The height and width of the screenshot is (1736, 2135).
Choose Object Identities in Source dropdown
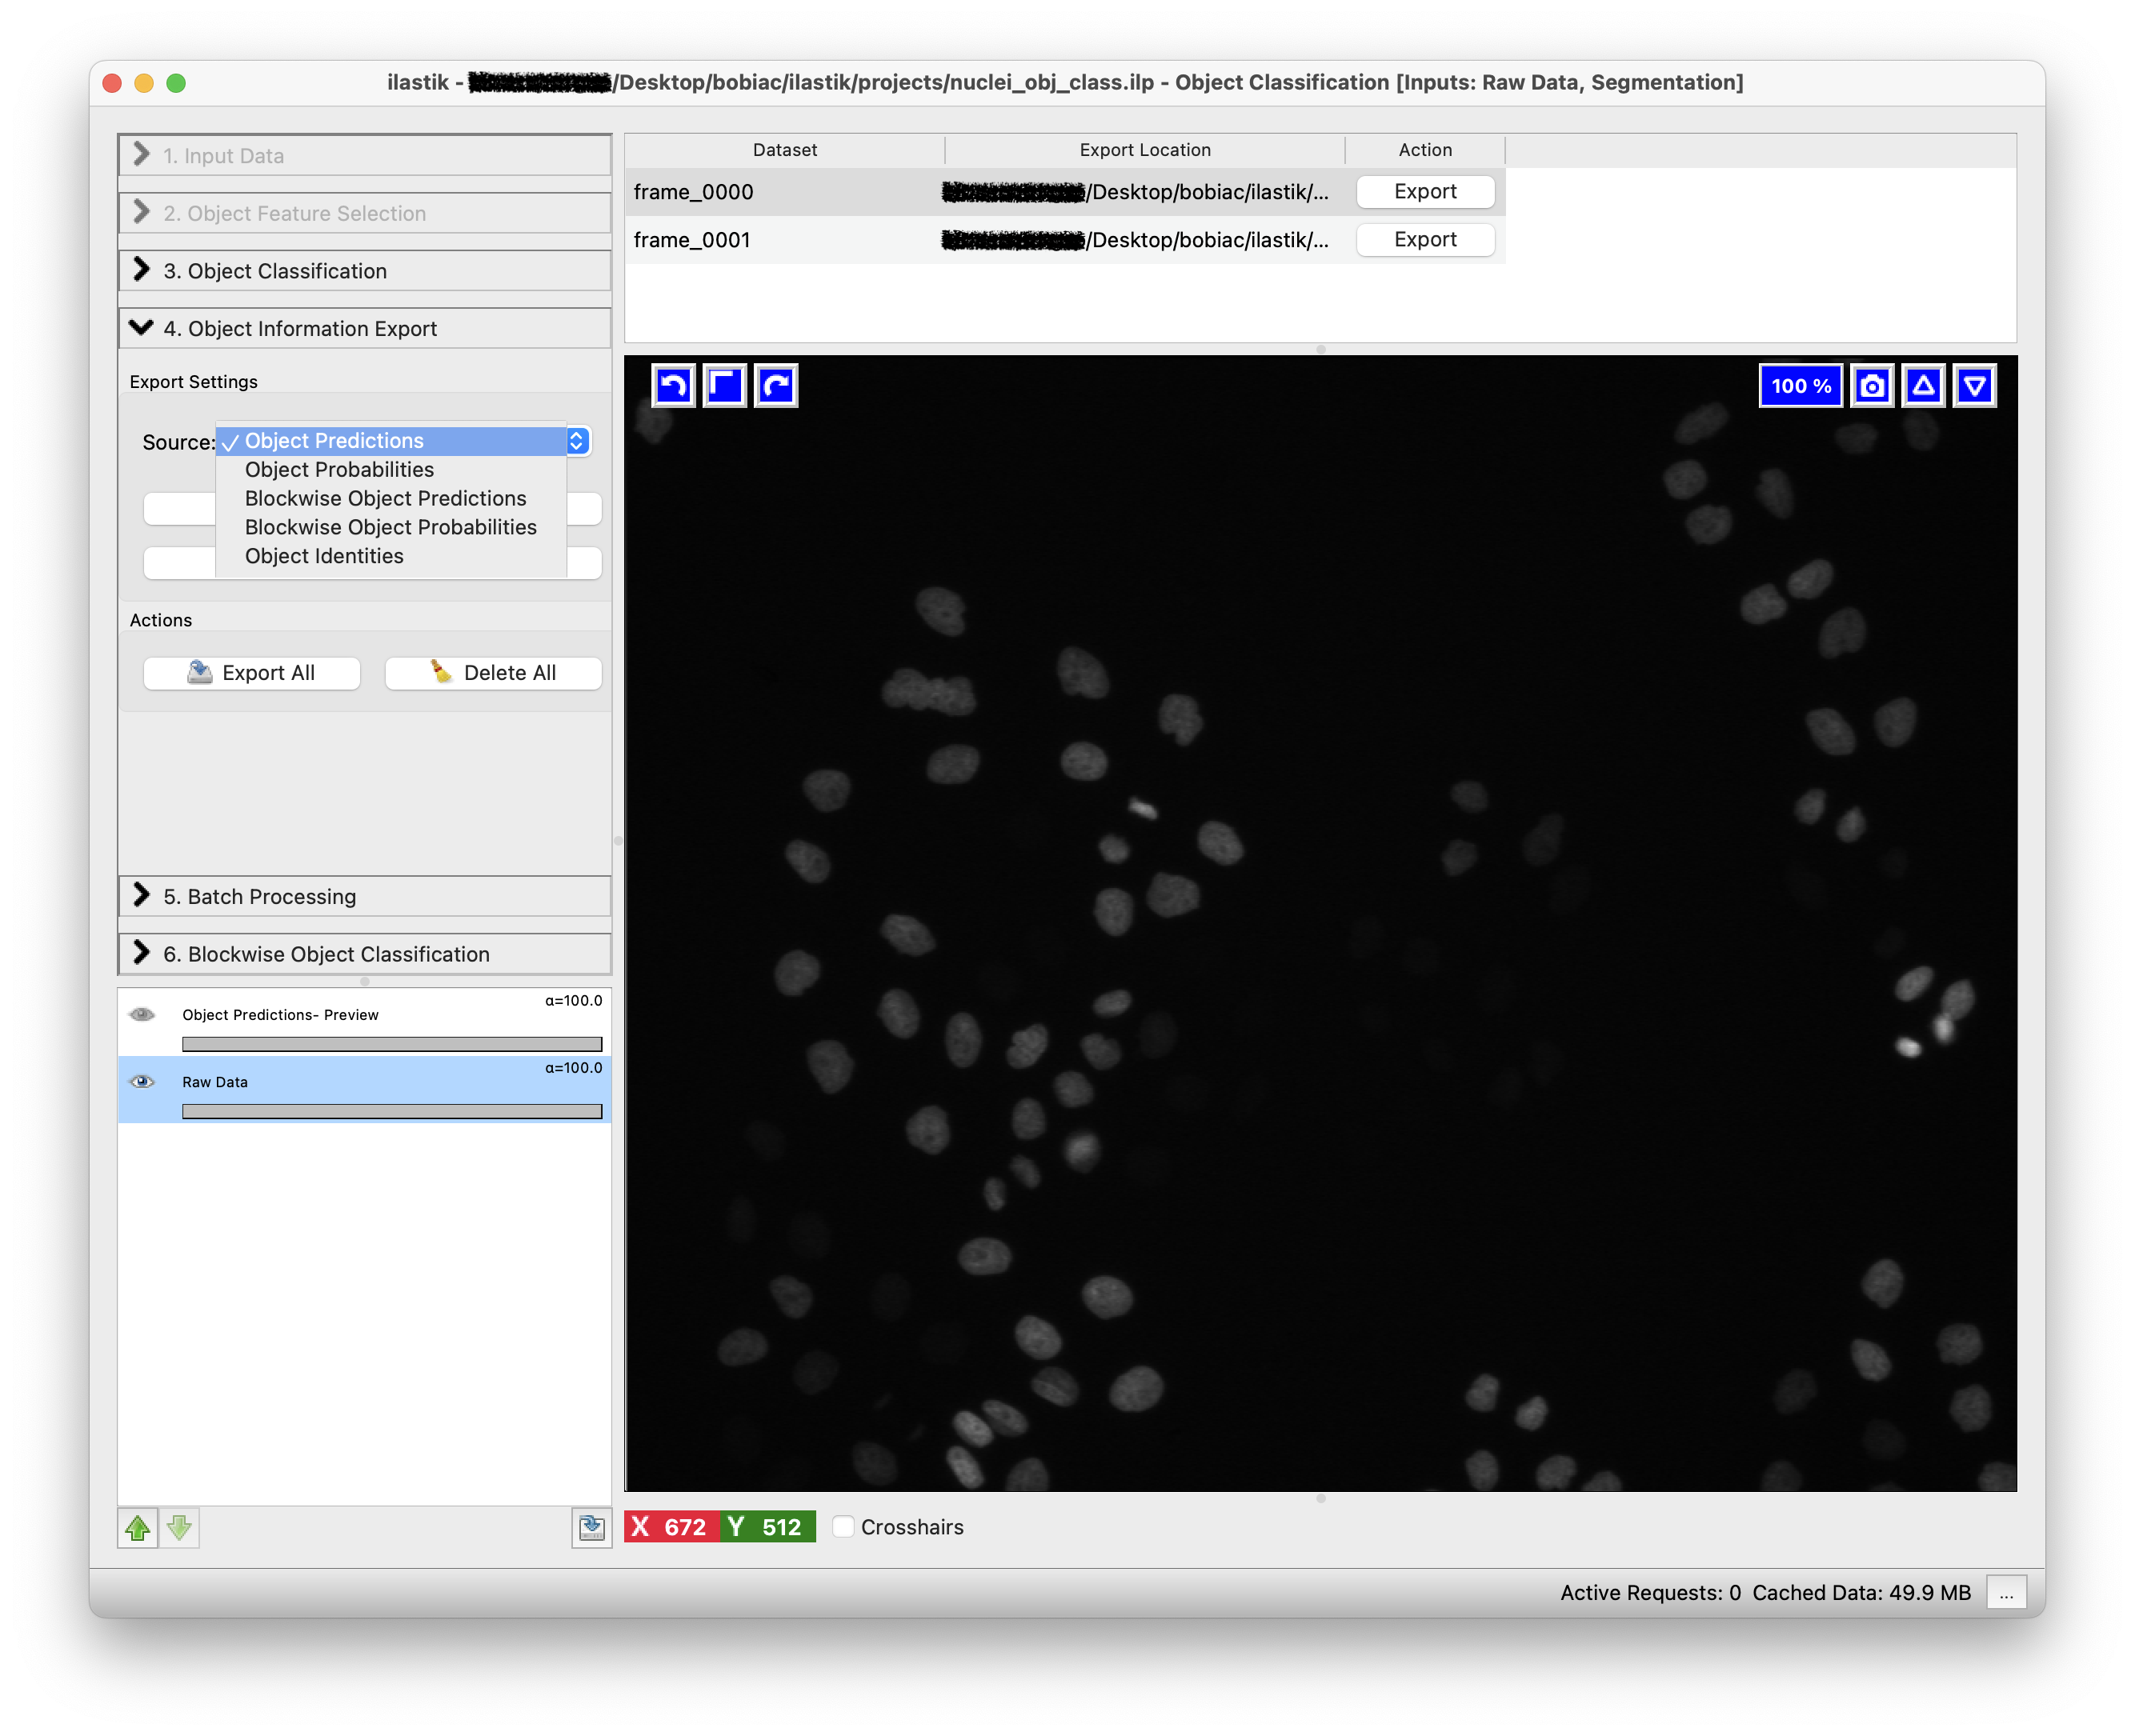[324, 556]
